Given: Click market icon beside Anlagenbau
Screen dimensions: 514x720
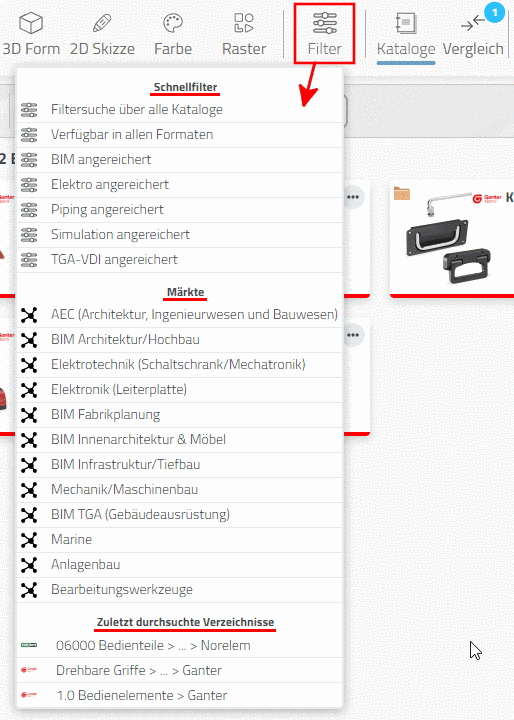Looking at the screenshot, I should click(x=29, y=565).
